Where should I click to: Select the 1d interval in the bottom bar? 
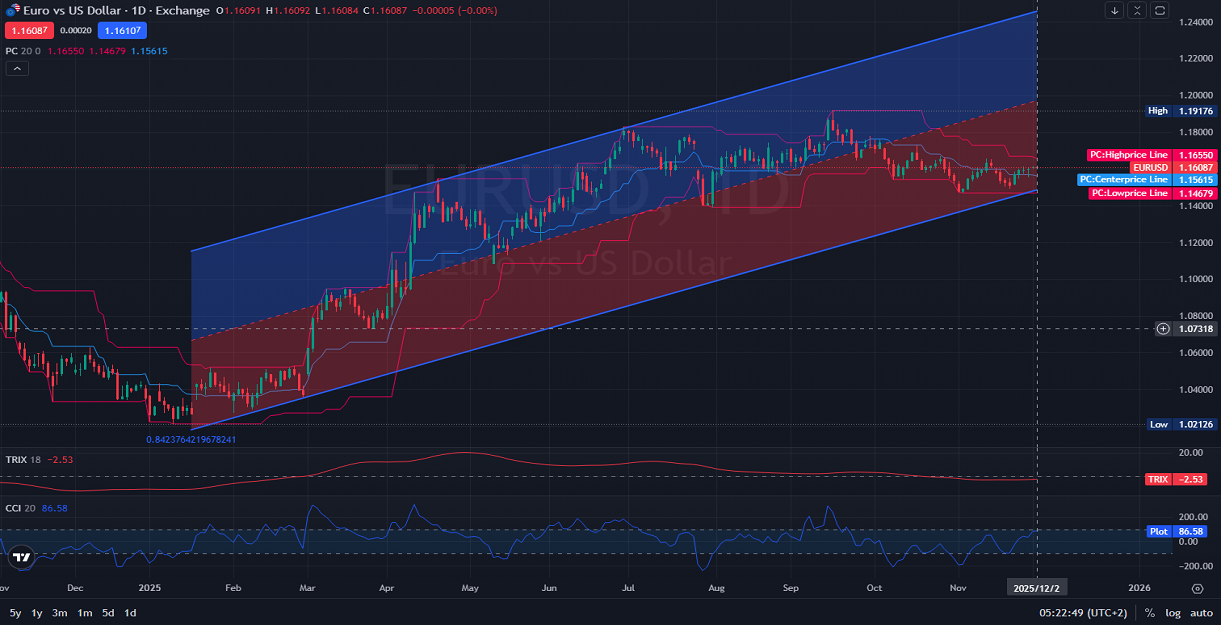click(x=129, y=611)
